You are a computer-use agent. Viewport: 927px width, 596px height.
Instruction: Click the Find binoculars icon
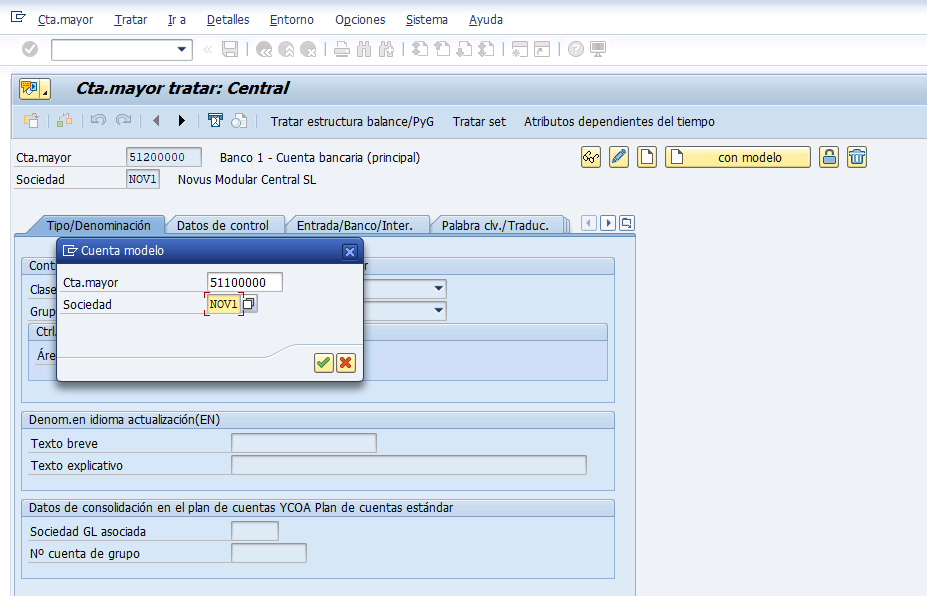point(364,49)
